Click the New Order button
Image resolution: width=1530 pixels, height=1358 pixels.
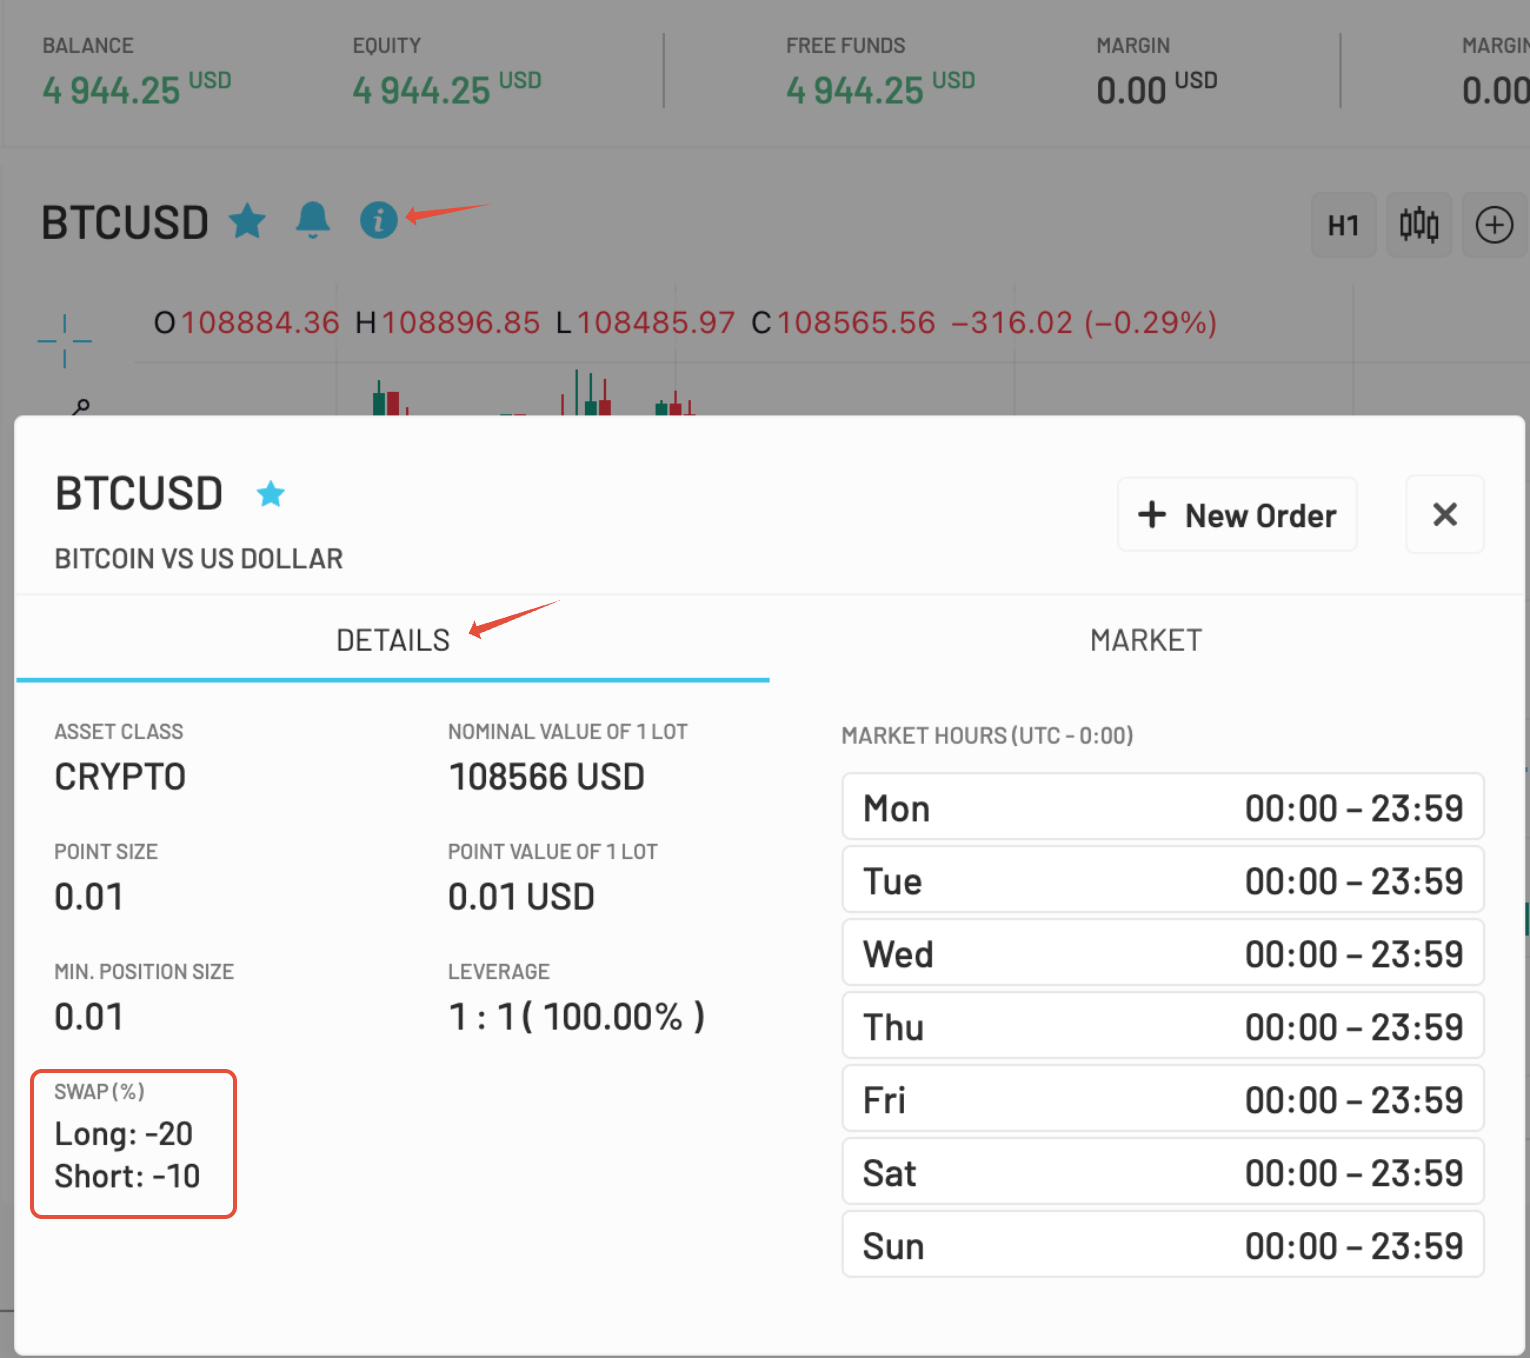pyautogui.click(x=1237, y=515)
